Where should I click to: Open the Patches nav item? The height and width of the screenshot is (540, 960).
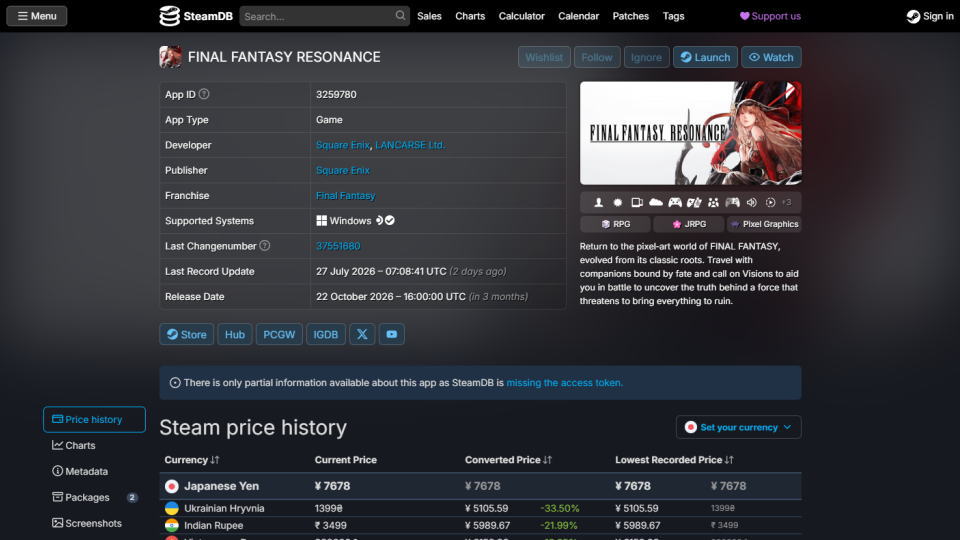[x=630, y=16]
